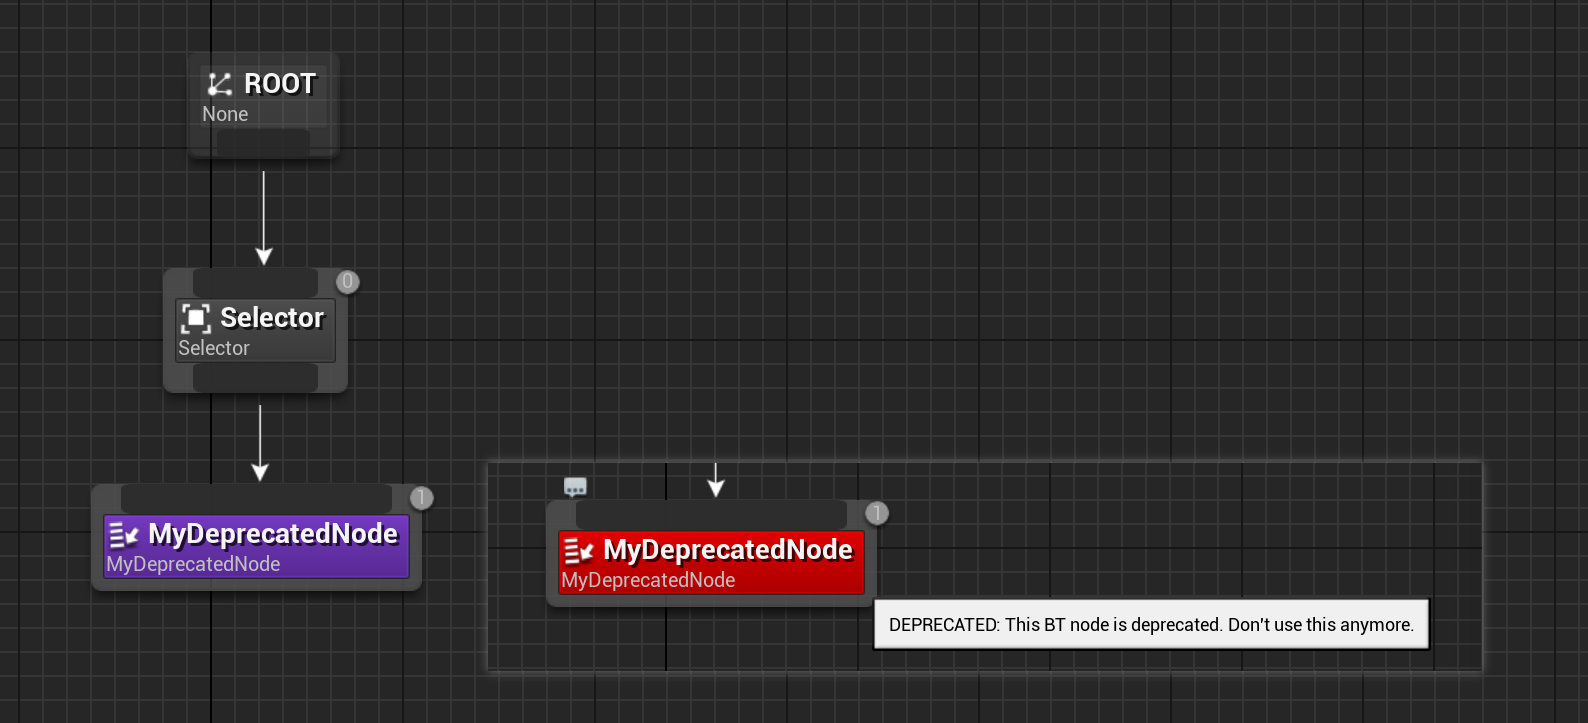Click the purple MyDeprecatedNode task icon
Viewport: 1588px width, 723px height.
(124, 535)
